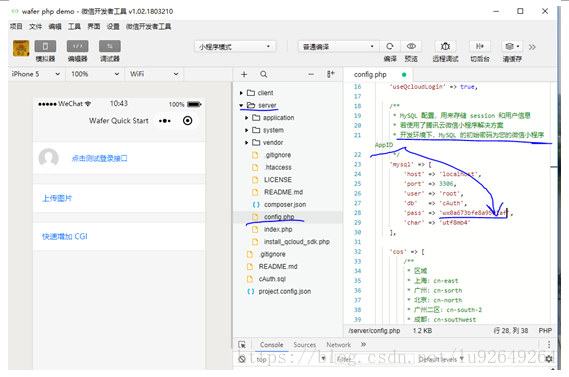Select index.php in the file tree
This screenshot has height=377, width=569.
[278, 229]
